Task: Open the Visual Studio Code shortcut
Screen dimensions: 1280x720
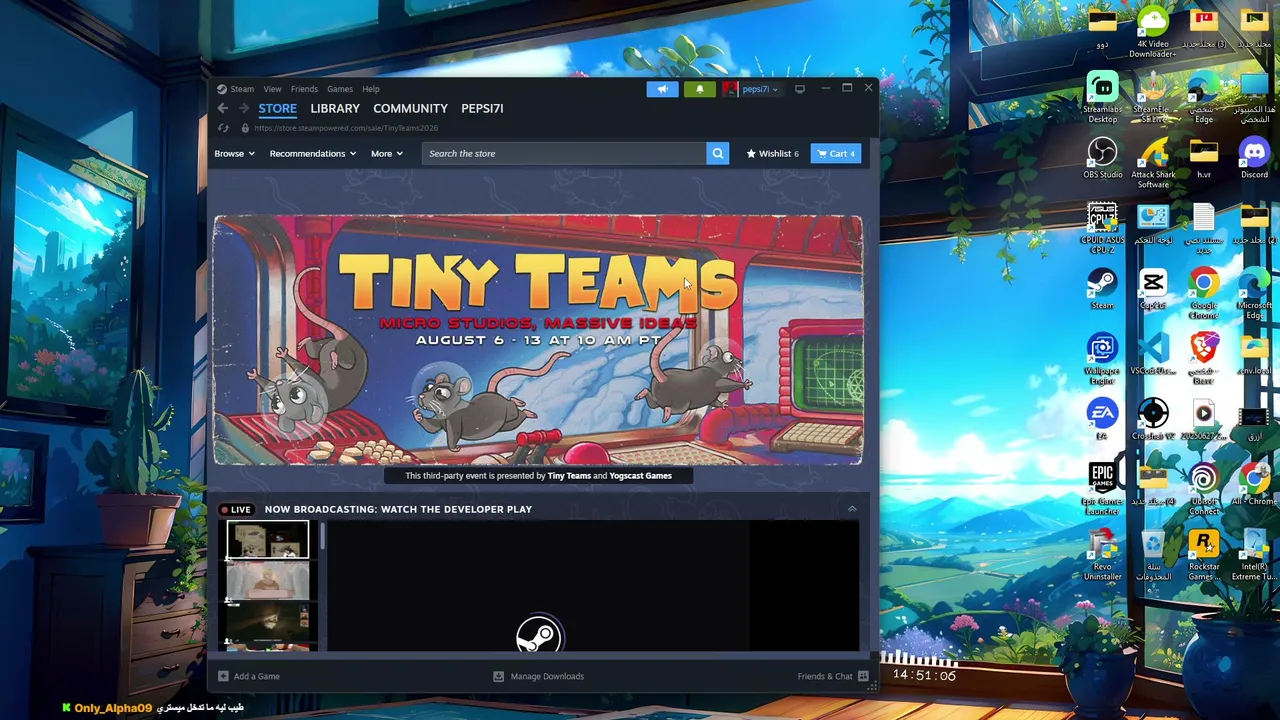Action: pos(1153,354)
